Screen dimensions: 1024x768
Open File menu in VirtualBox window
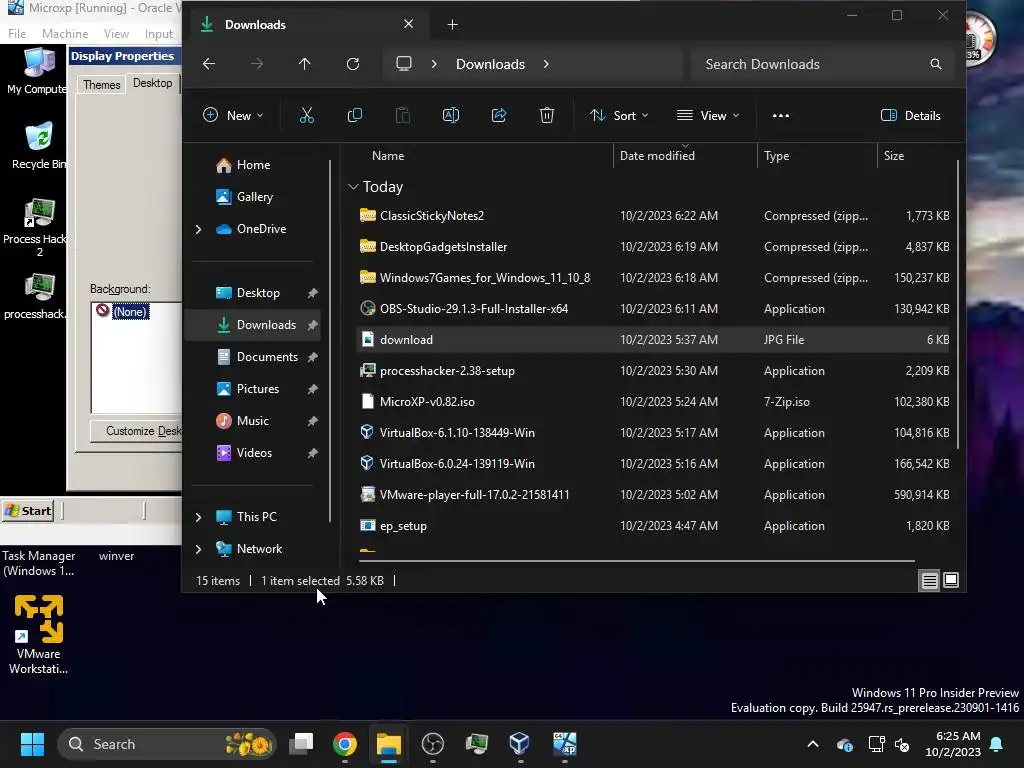coord(17,33)
